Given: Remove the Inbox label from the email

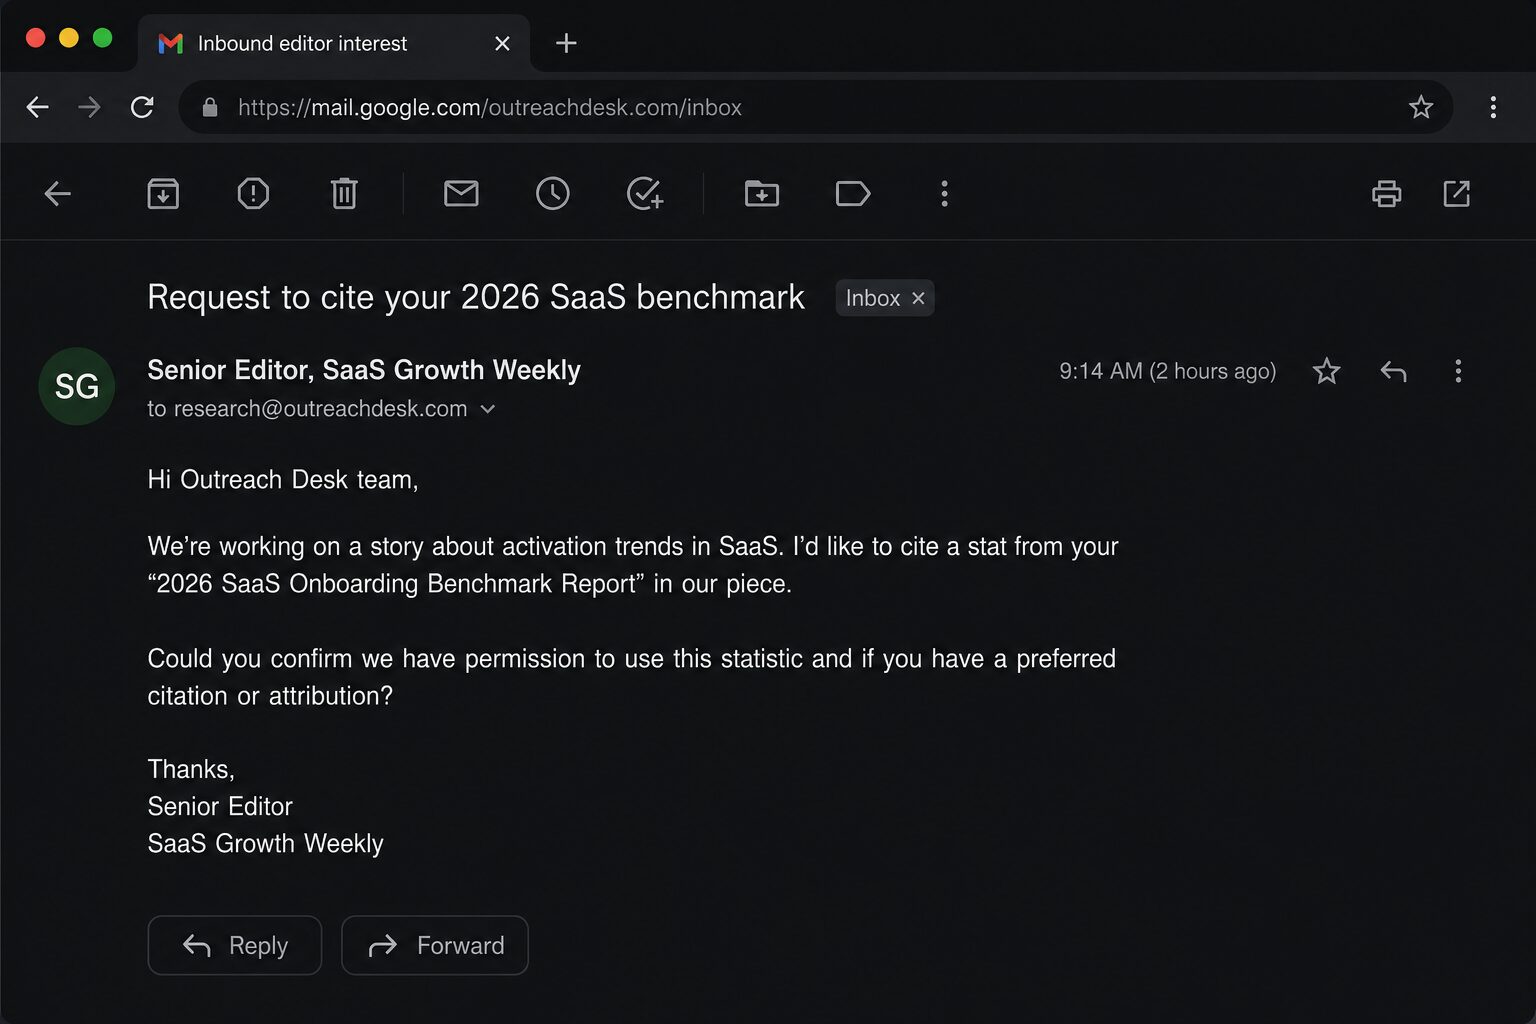Looking at the screenshot, I should click(x=918, y=298).
